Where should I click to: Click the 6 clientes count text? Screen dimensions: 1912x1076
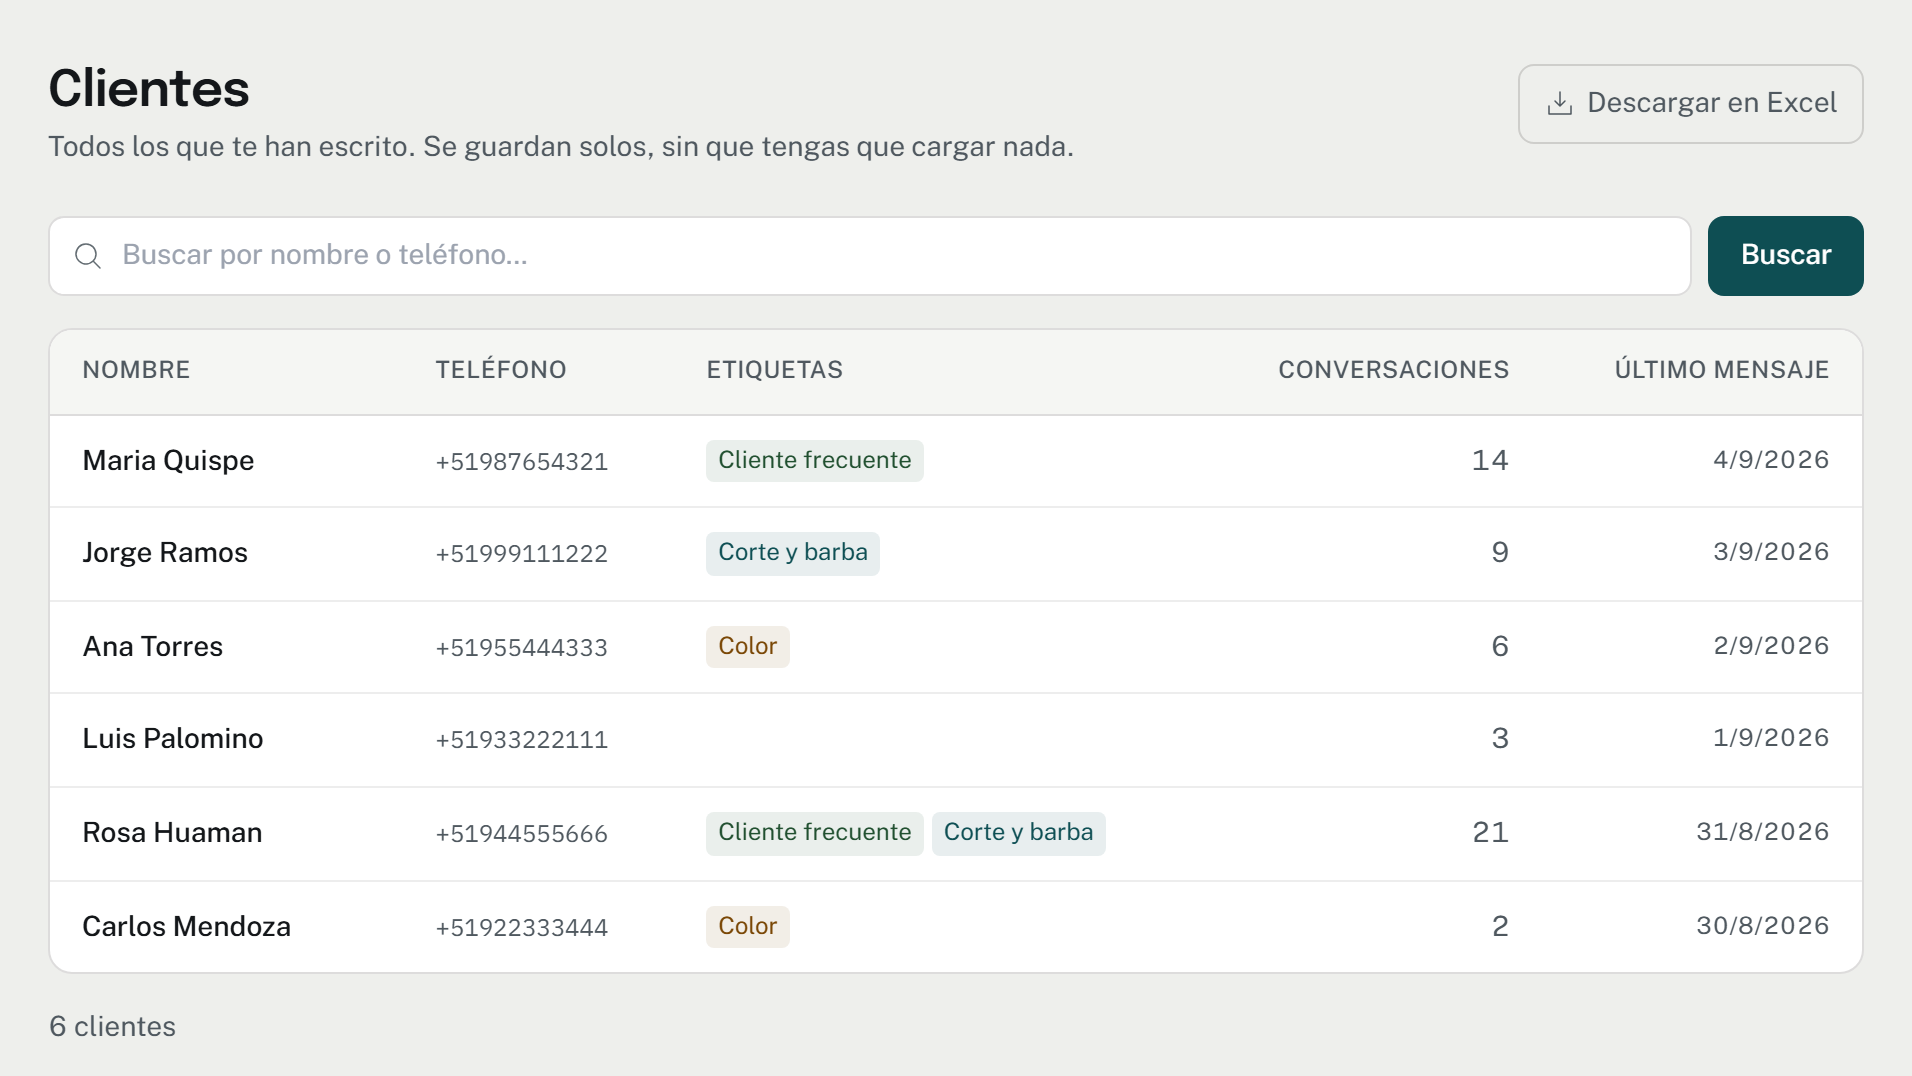(113, 1027)
